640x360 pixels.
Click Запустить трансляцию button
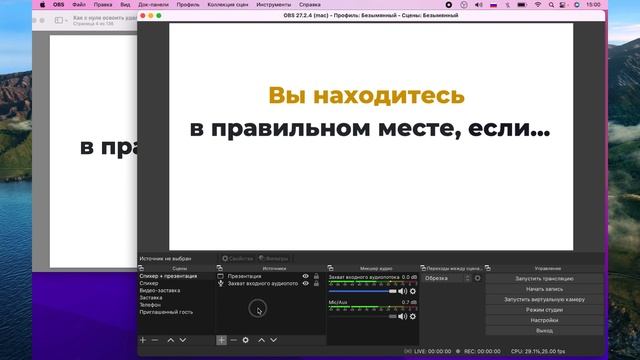[x=544, y=279]
